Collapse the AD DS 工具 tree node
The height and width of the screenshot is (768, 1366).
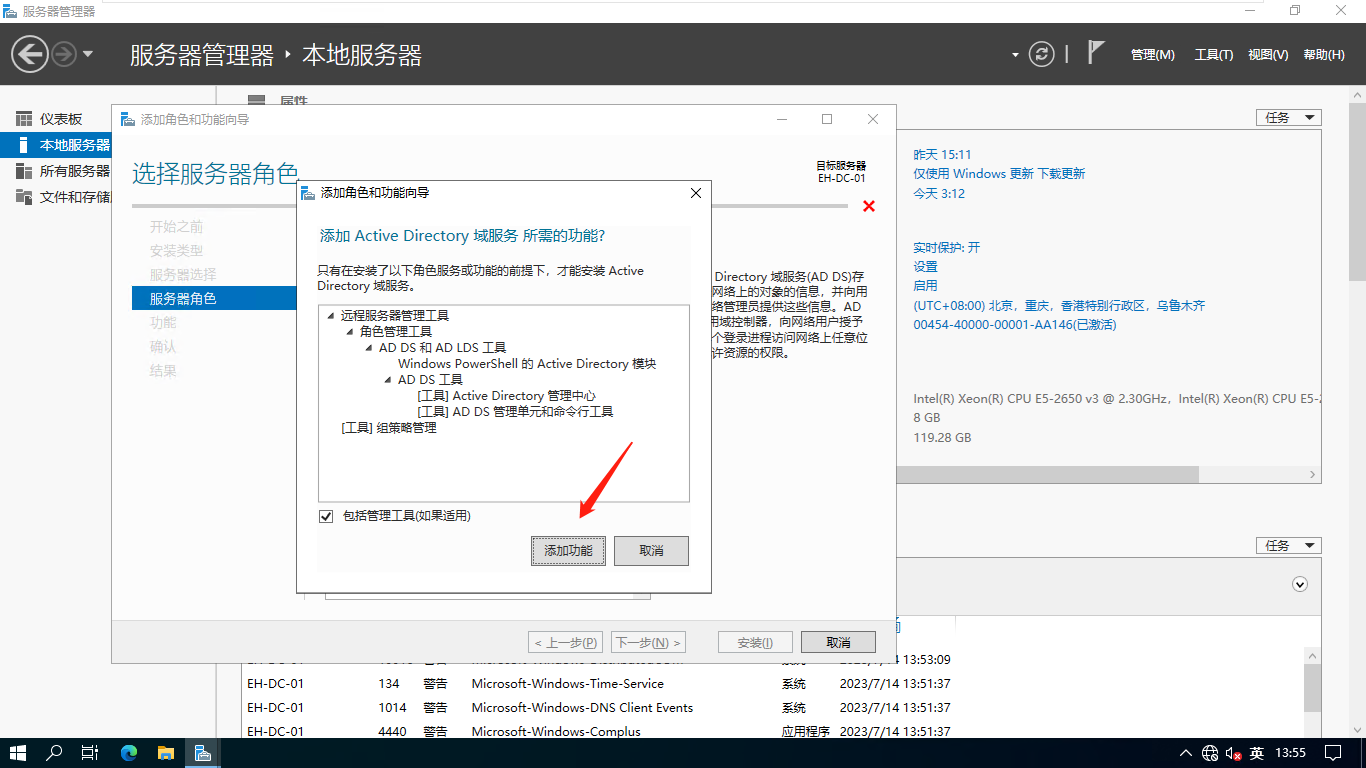pyautogui.click(x=388, y=380)
